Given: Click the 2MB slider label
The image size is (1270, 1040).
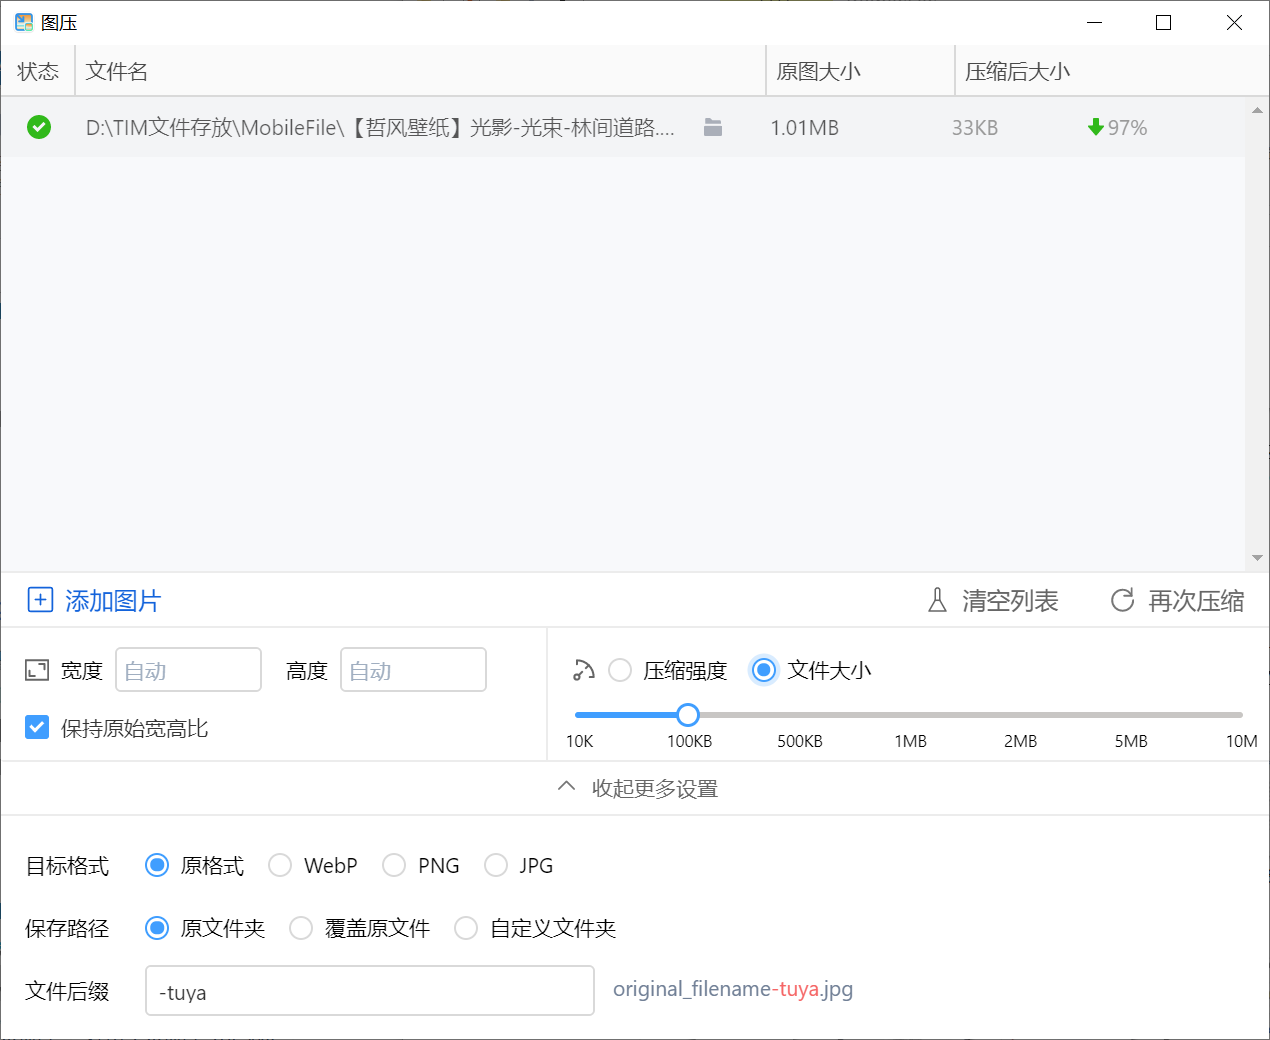Looking at the screenshot, I should (x=1021, y=741).
